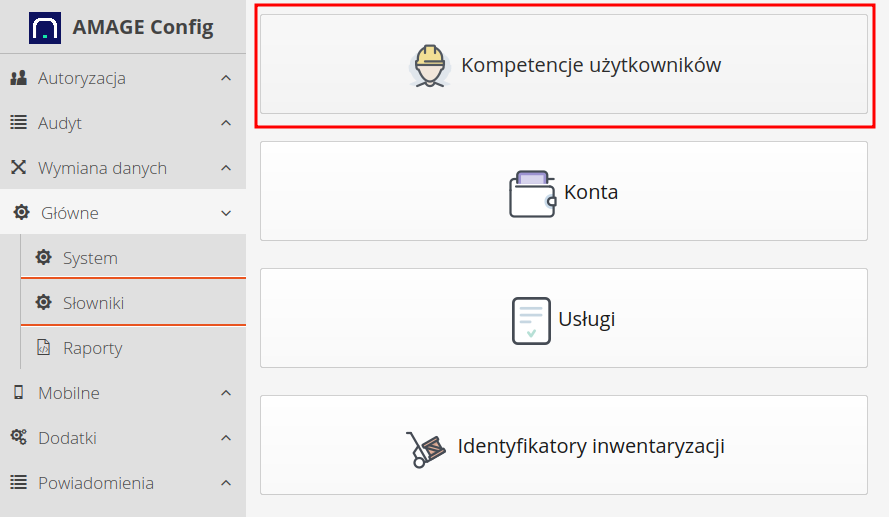Click the gear icon next to System

click(x=43, y=258)
